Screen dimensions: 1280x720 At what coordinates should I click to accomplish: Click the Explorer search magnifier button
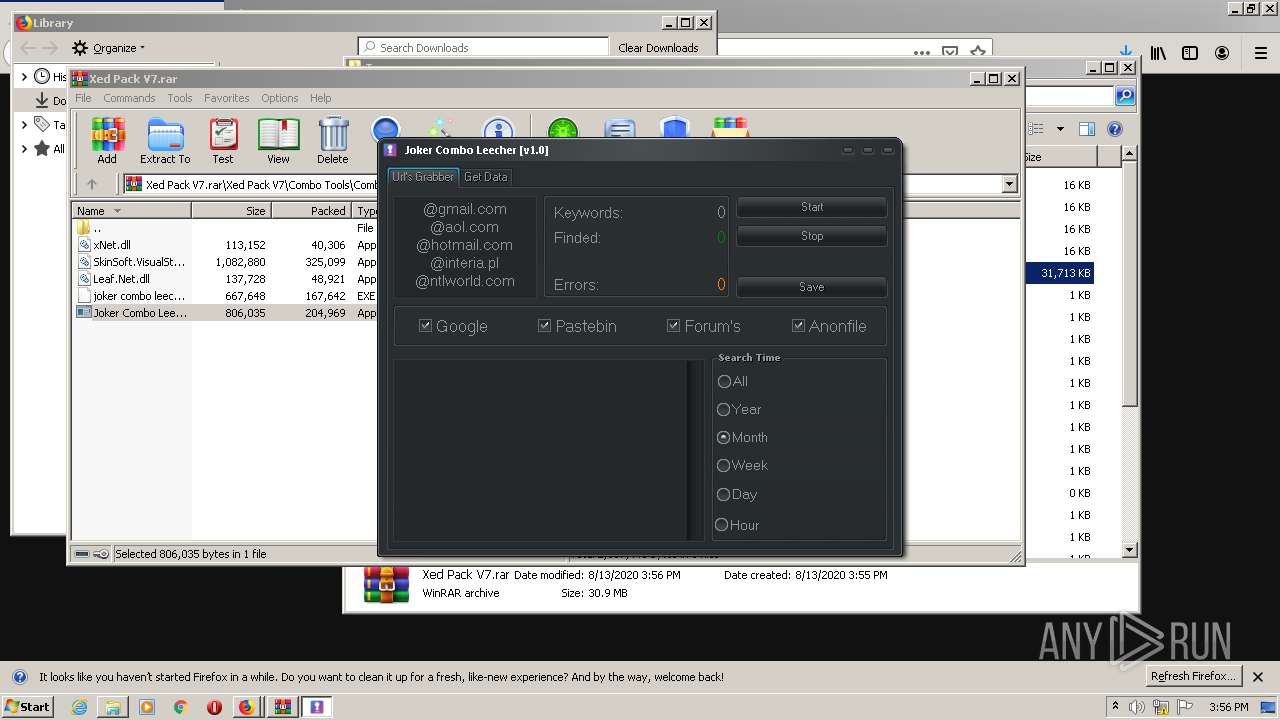pos(1125,96)
